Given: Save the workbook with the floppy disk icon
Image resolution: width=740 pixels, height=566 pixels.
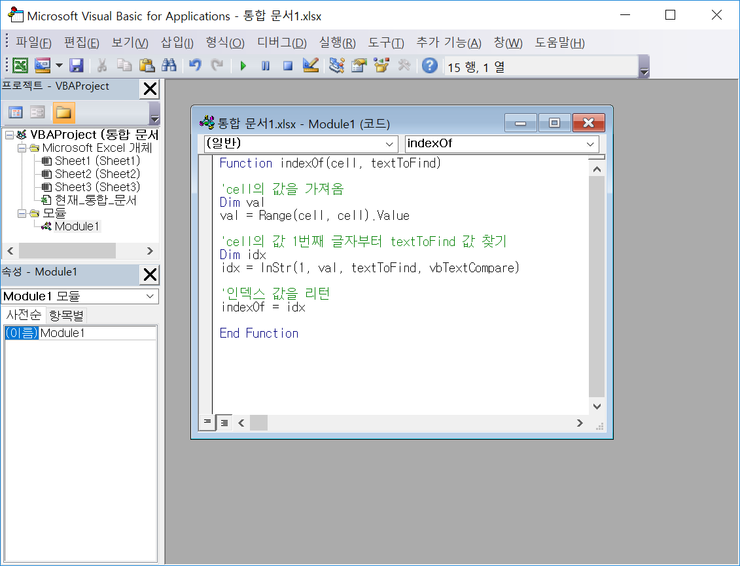Looking at the screenshot, I should (73, 65).
